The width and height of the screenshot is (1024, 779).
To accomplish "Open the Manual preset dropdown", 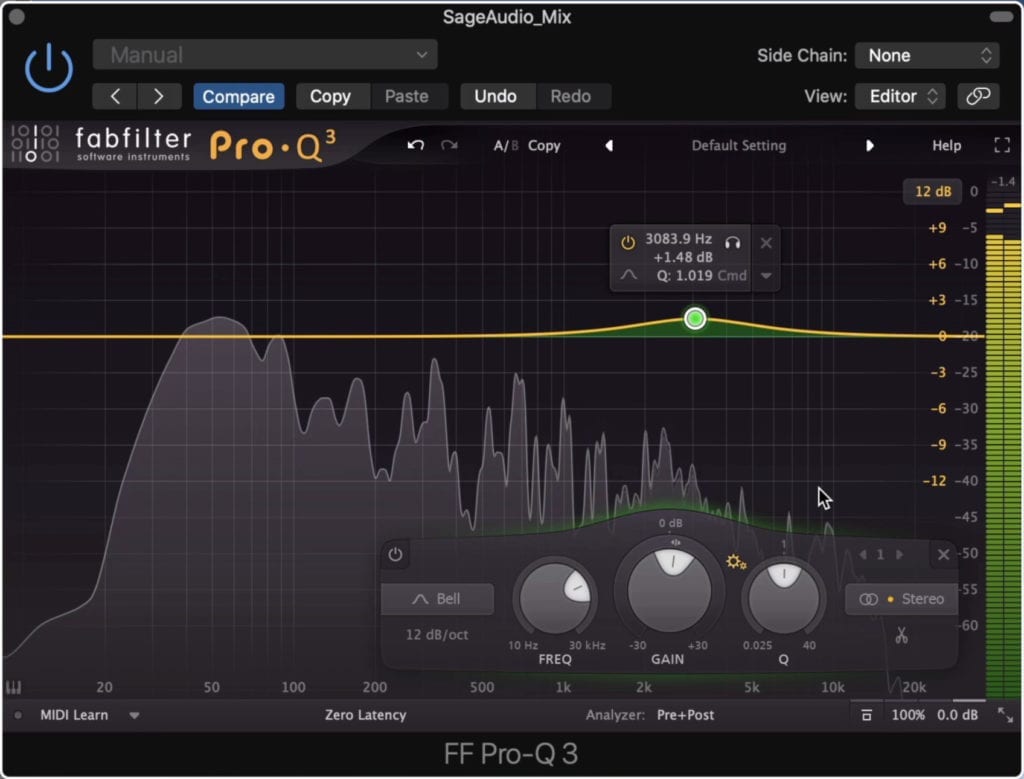I will 265,55.
